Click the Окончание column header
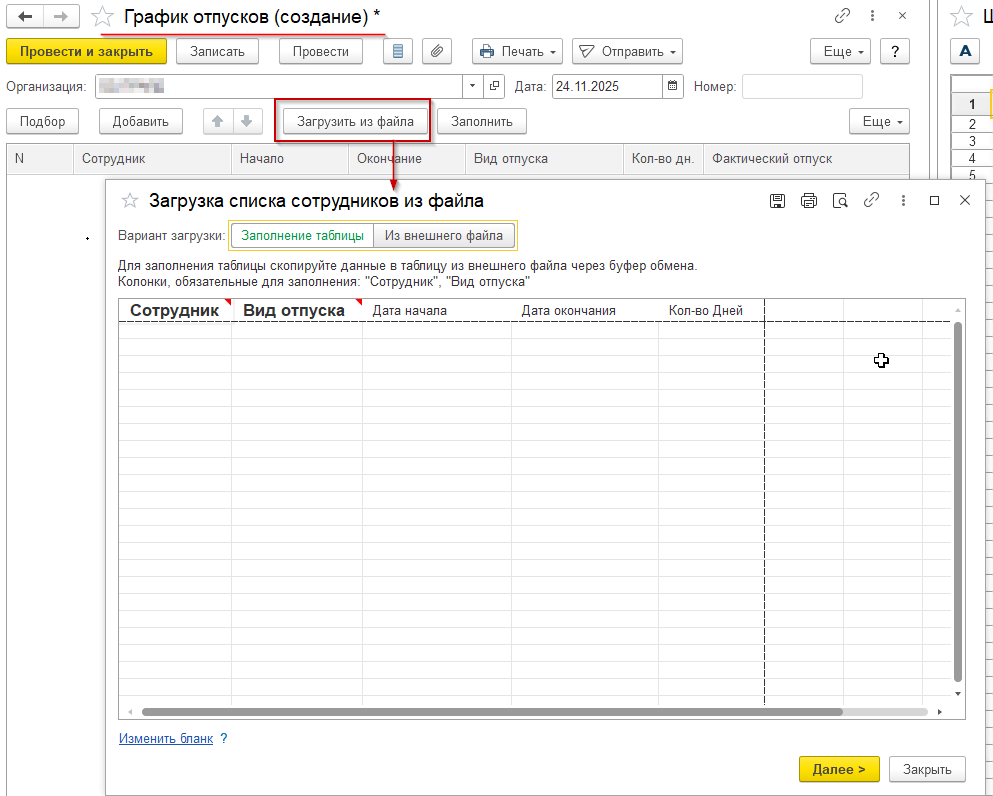 coord(407,158)
